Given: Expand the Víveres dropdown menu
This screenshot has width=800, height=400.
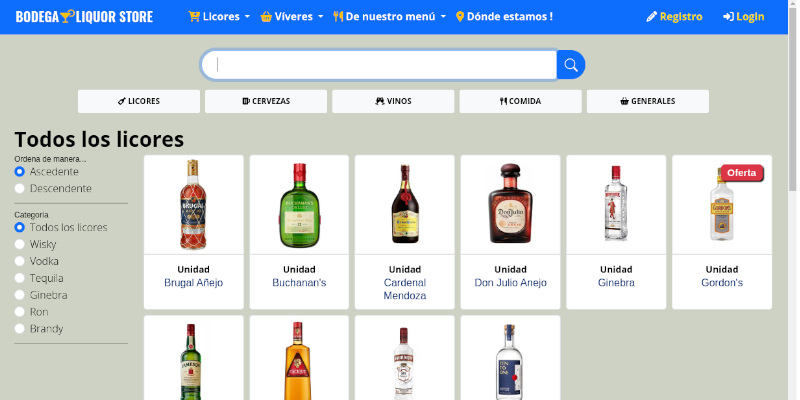Looking at the screenshot, I should [x=292, y=16].
